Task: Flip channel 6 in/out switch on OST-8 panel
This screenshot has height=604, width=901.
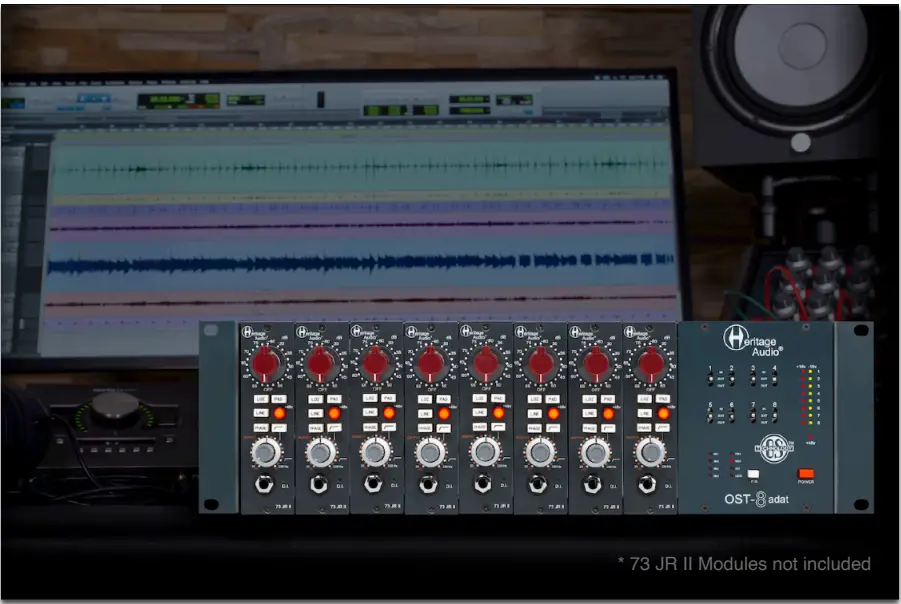Action: 731,415
